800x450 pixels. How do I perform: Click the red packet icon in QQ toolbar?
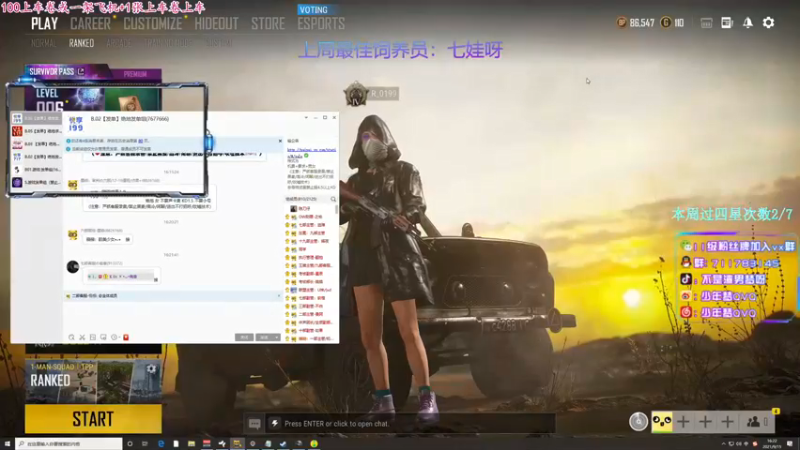tap(126, 337)
